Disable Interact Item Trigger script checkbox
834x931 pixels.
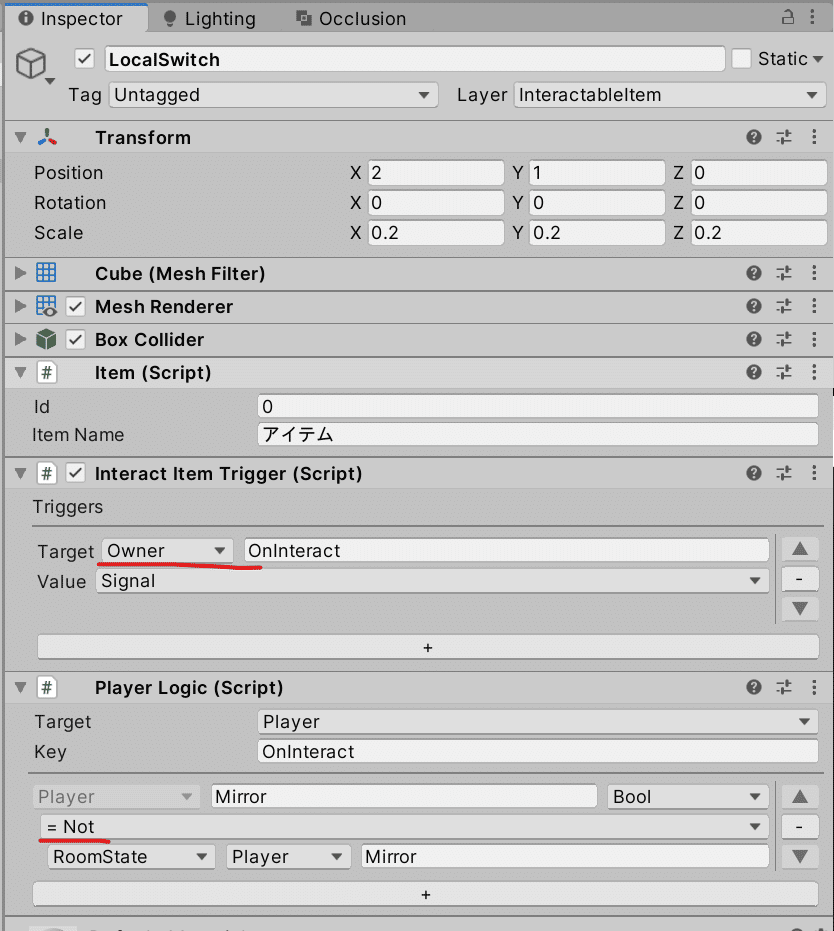[75, 474]
